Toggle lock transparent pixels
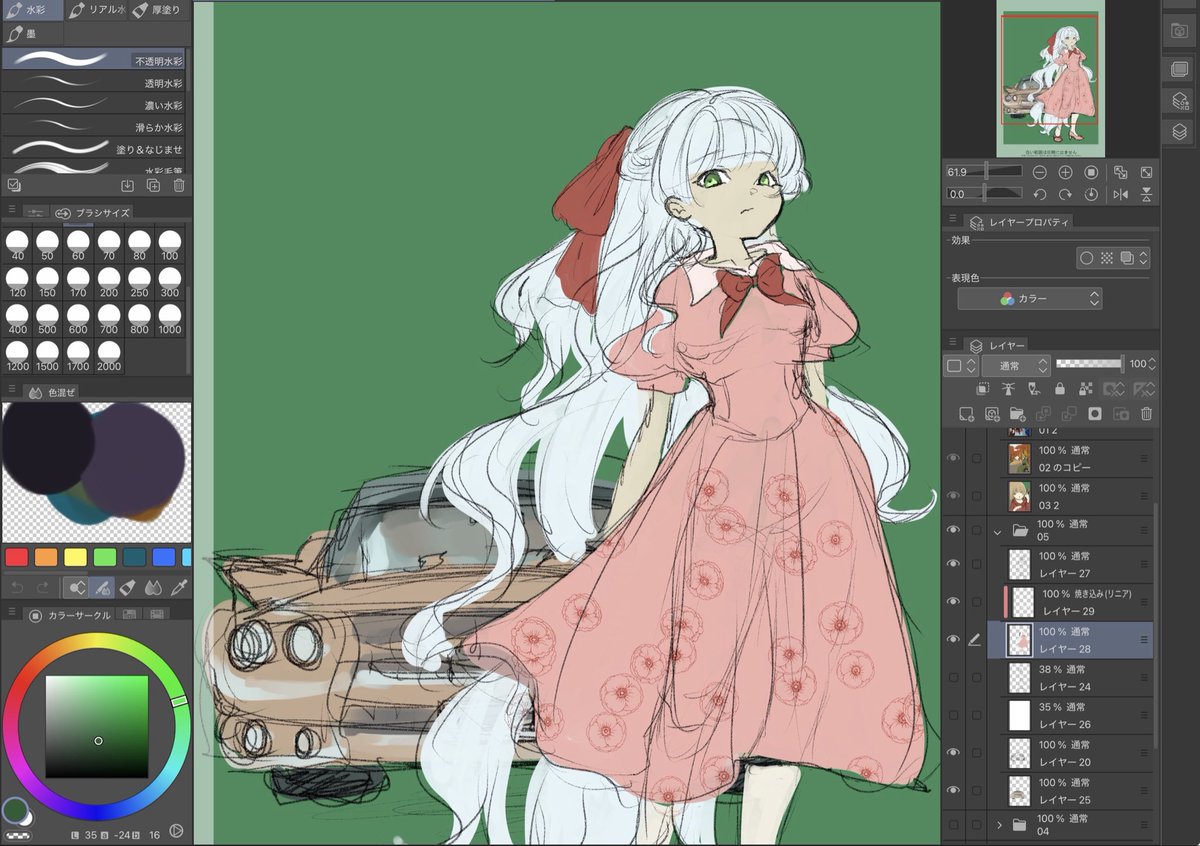1200x846 pixels. [1086, 388]
